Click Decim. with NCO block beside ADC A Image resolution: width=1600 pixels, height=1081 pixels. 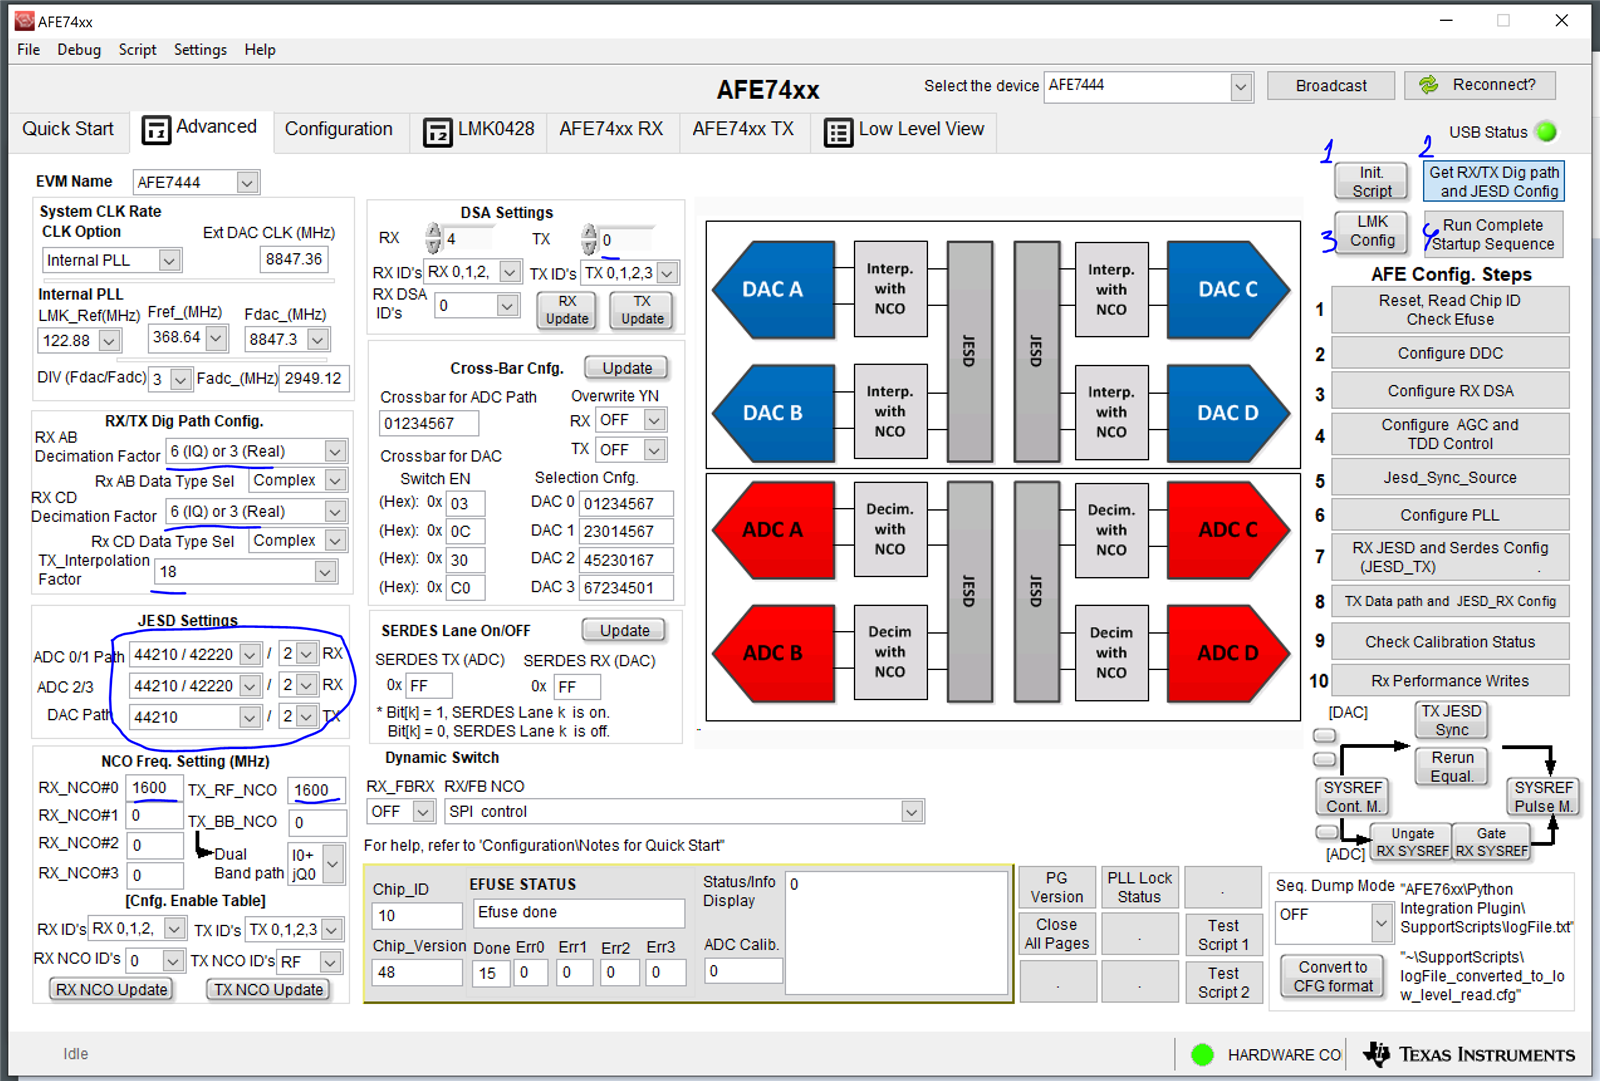click(x=890, y=529)
